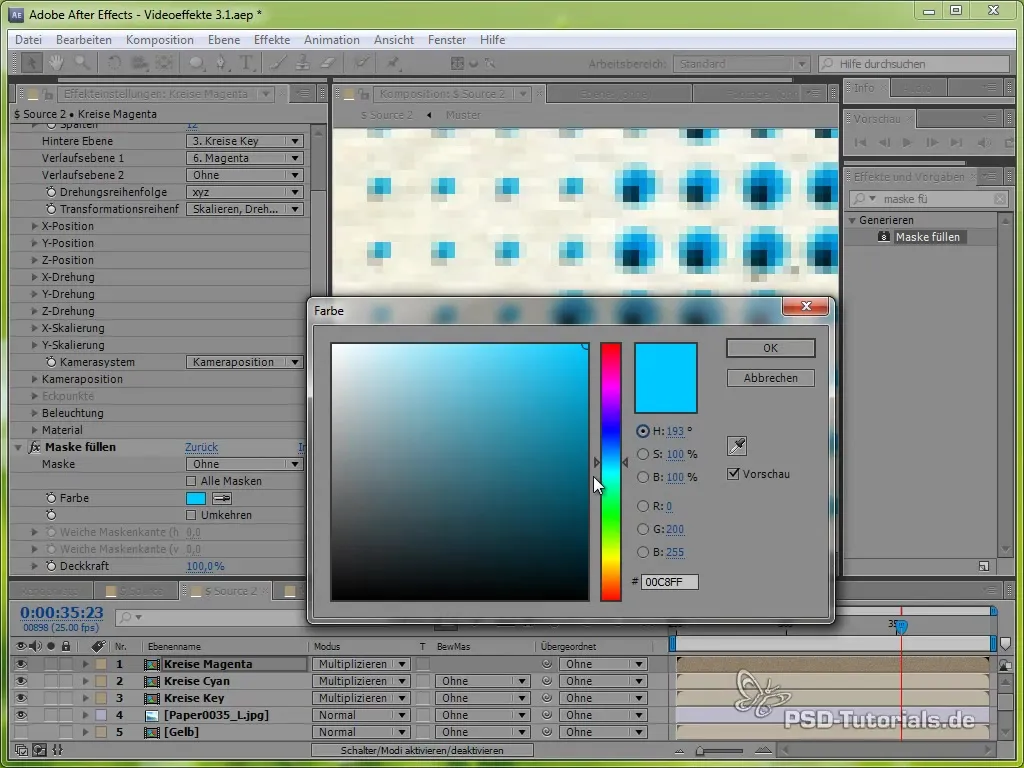Click inside the saturation-brightness color field
This screenshot has width=1024, height=768.
coord(460,472)
